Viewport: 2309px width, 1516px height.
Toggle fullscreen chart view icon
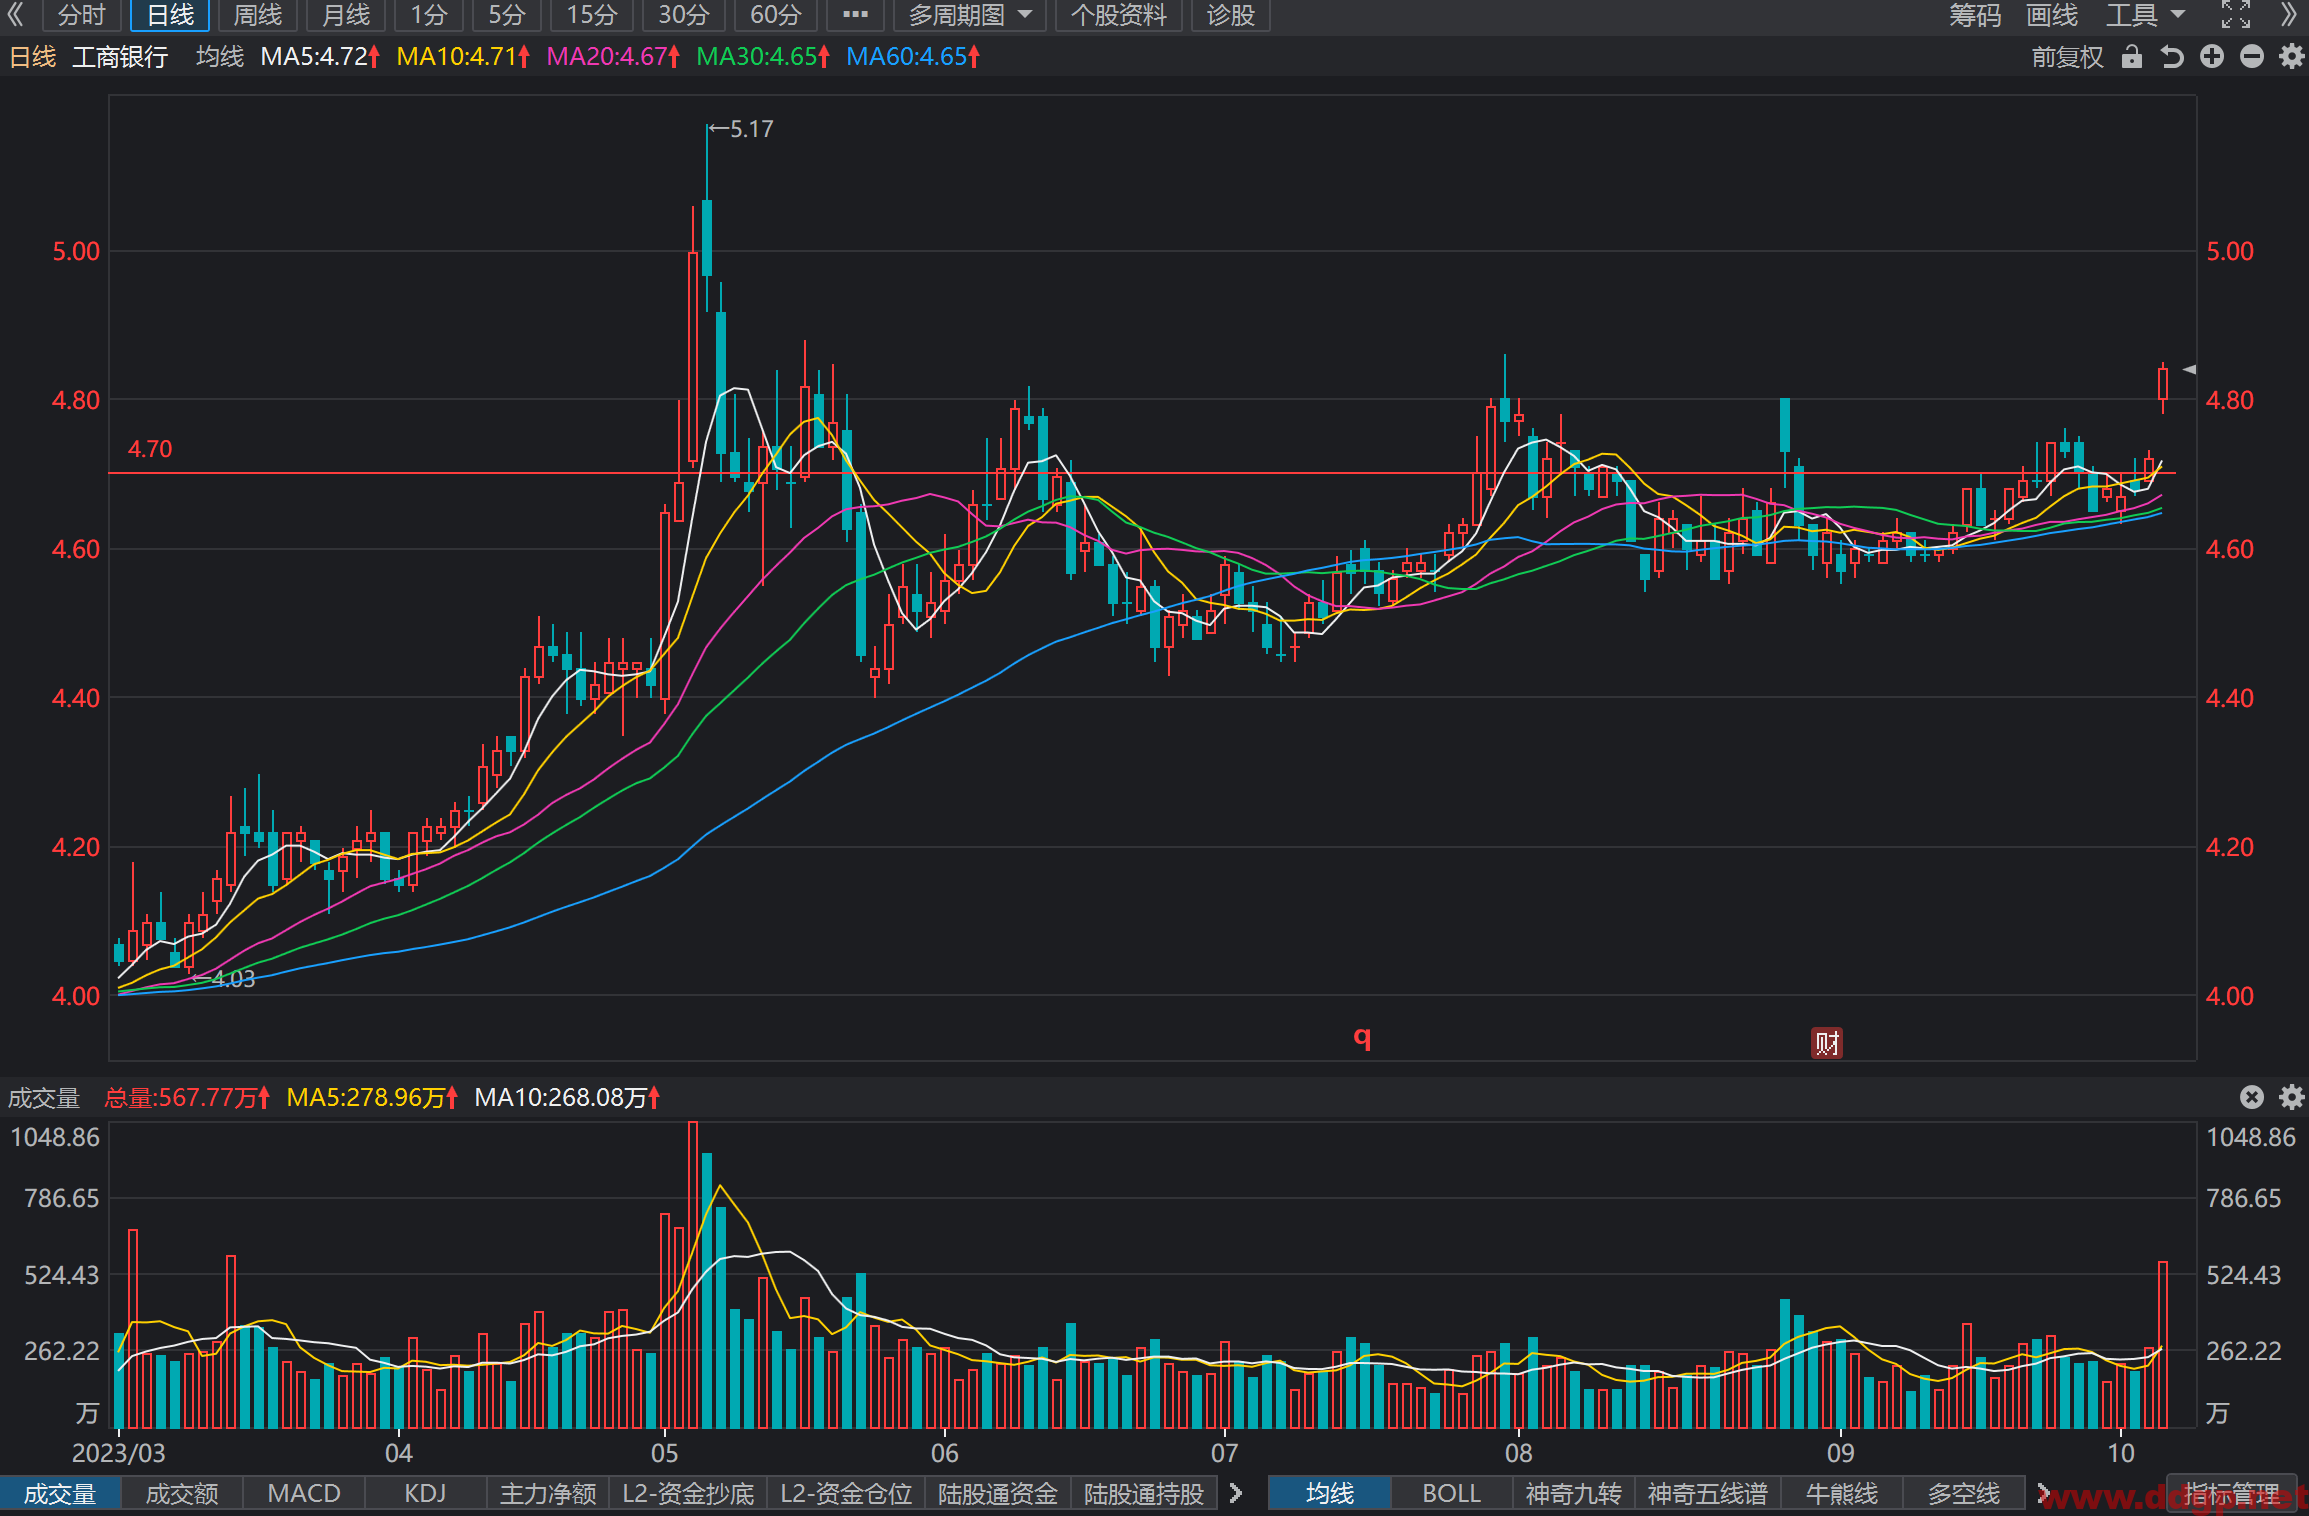pos(2236,15)
